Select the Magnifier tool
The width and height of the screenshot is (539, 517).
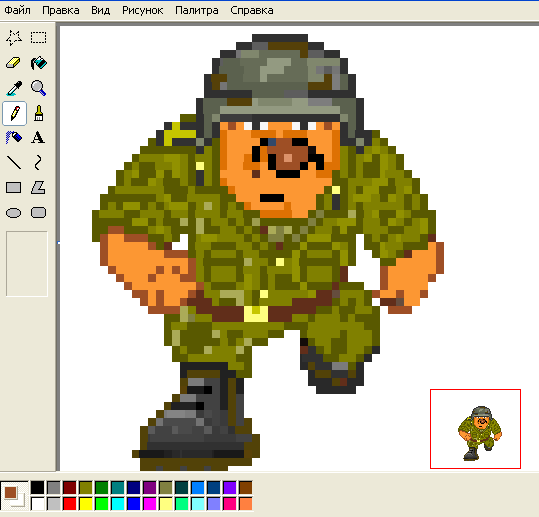pos(38,88)
